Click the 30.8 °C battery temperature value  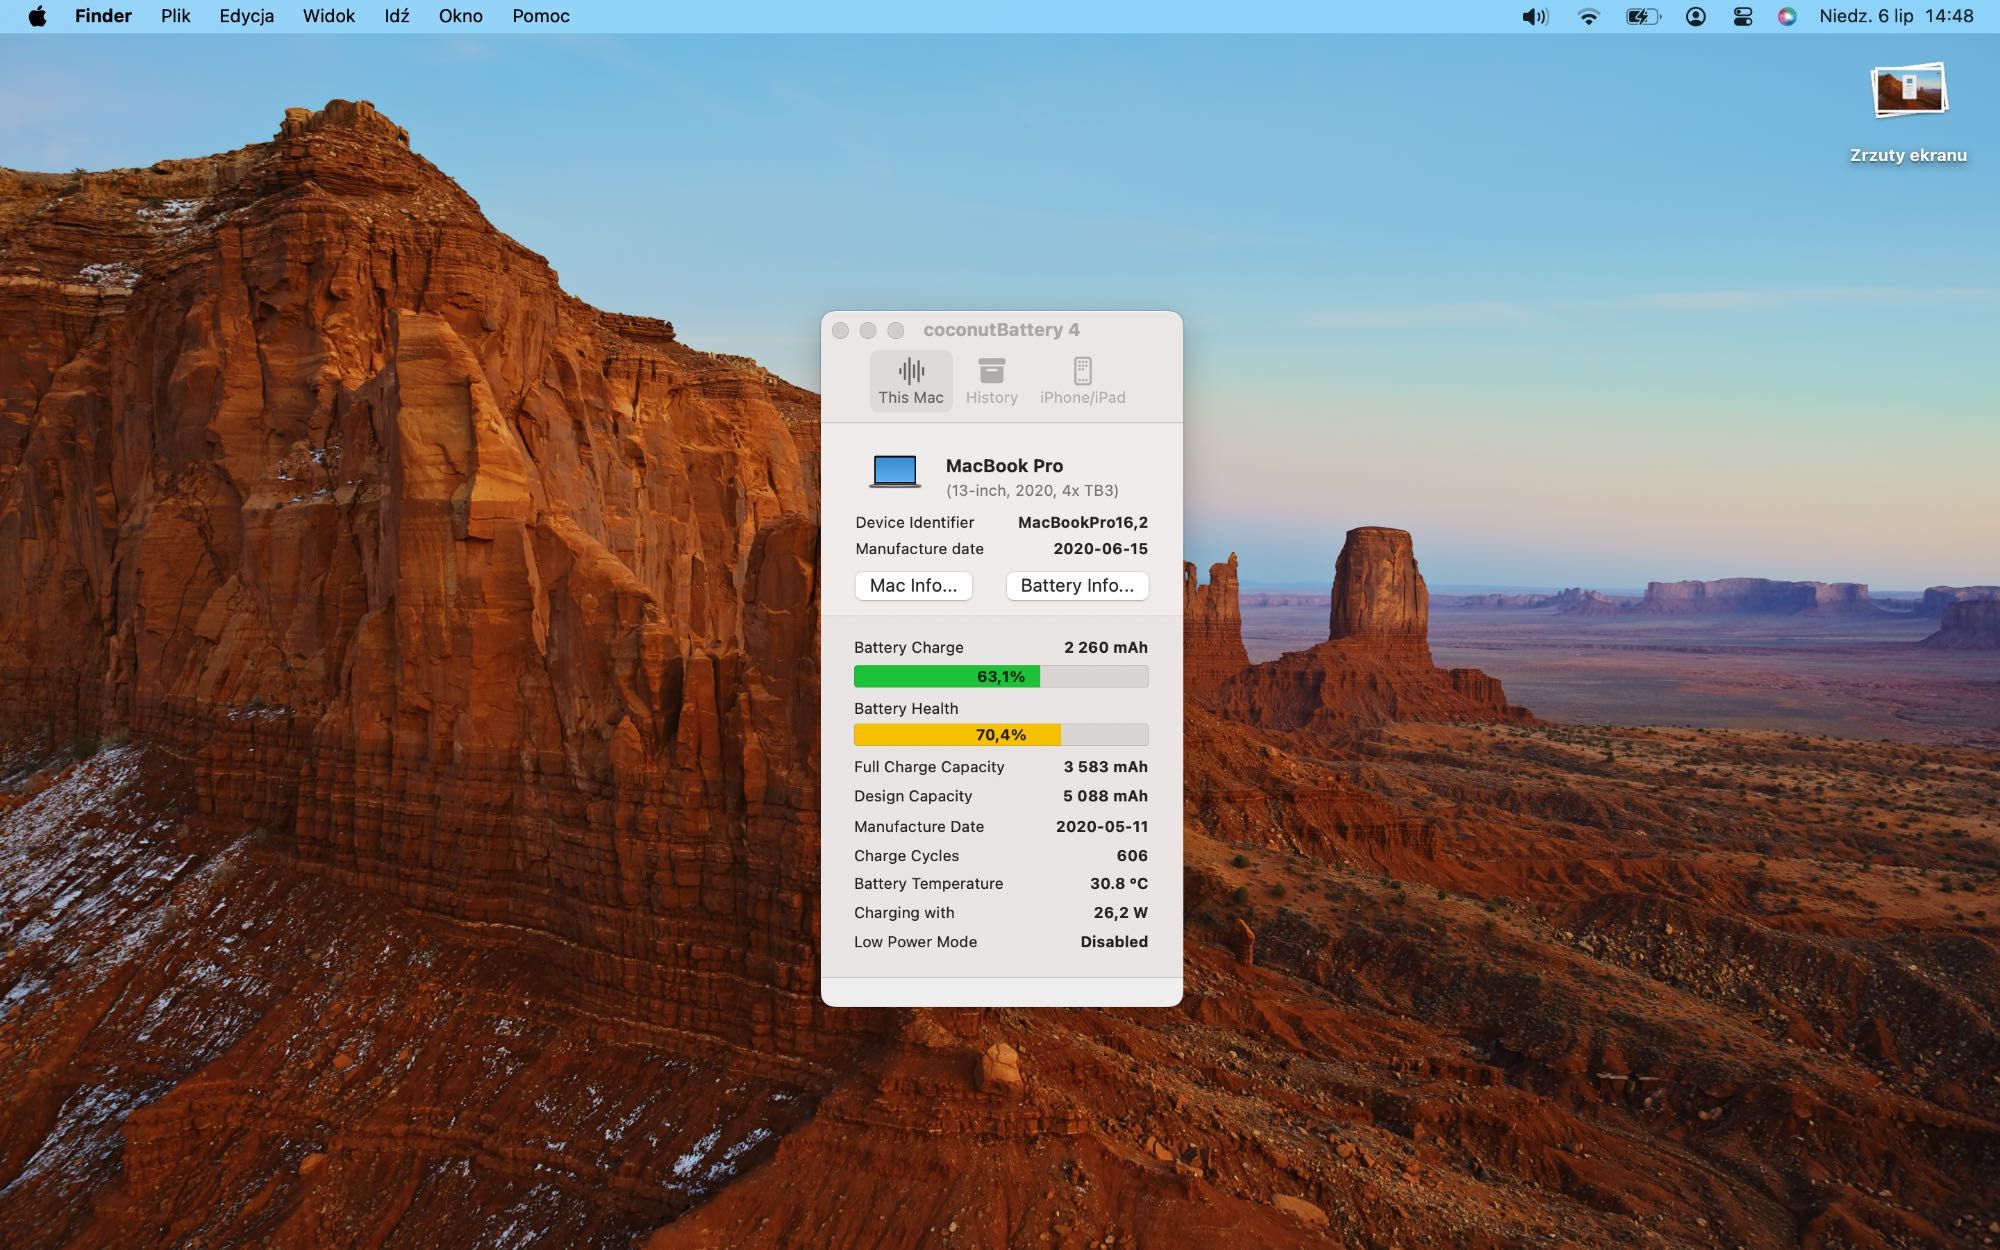[1119, 884]
